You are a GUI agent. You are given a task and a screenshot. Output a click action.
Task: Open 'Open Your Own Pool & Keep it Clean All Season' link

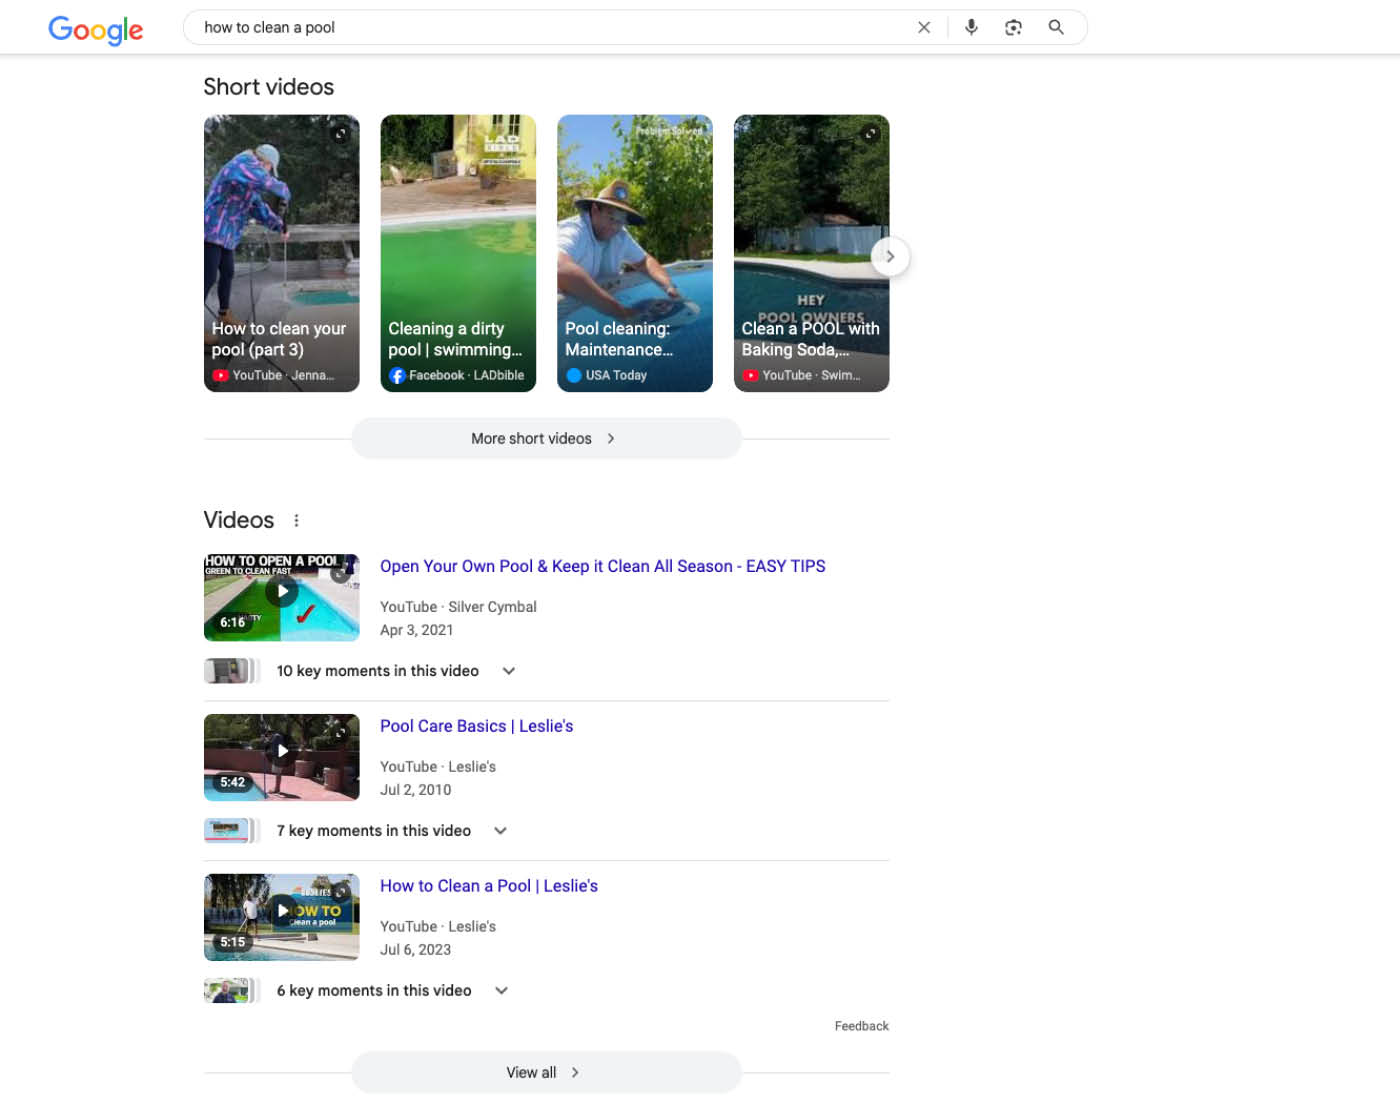[602, 566]
